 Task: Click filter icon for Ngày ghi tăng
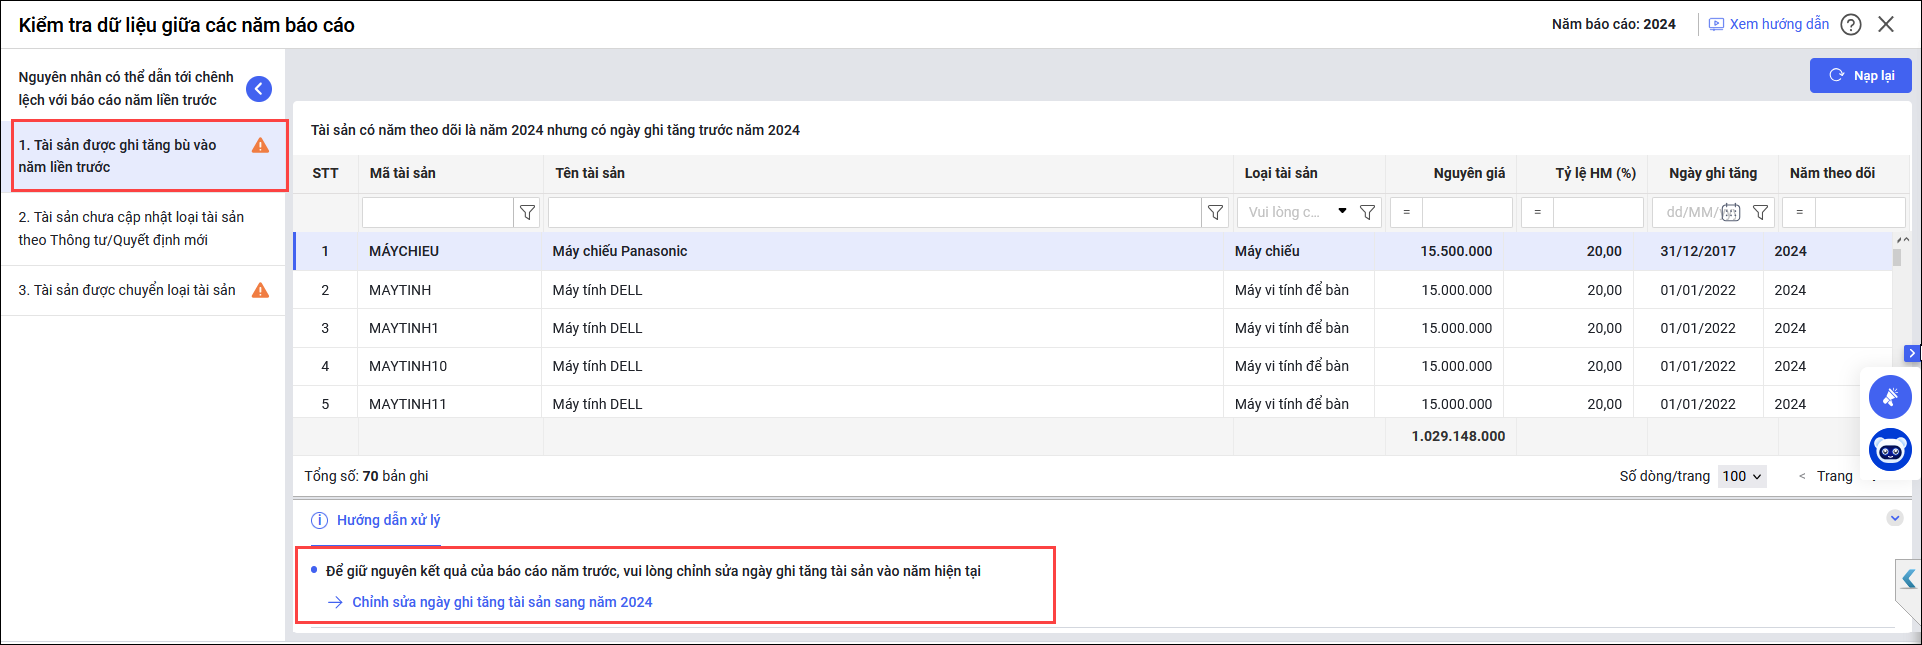pos(1761,212)
